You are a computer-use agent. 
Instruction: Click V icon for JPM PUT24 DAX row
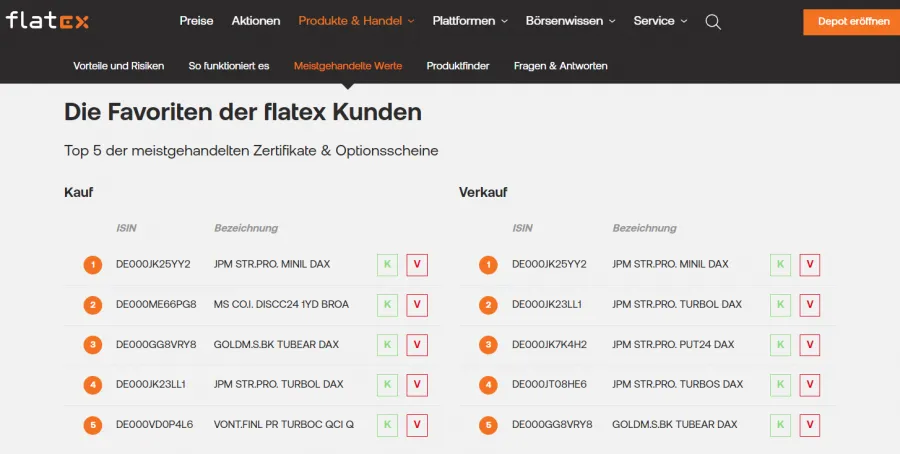pos(810,345)
